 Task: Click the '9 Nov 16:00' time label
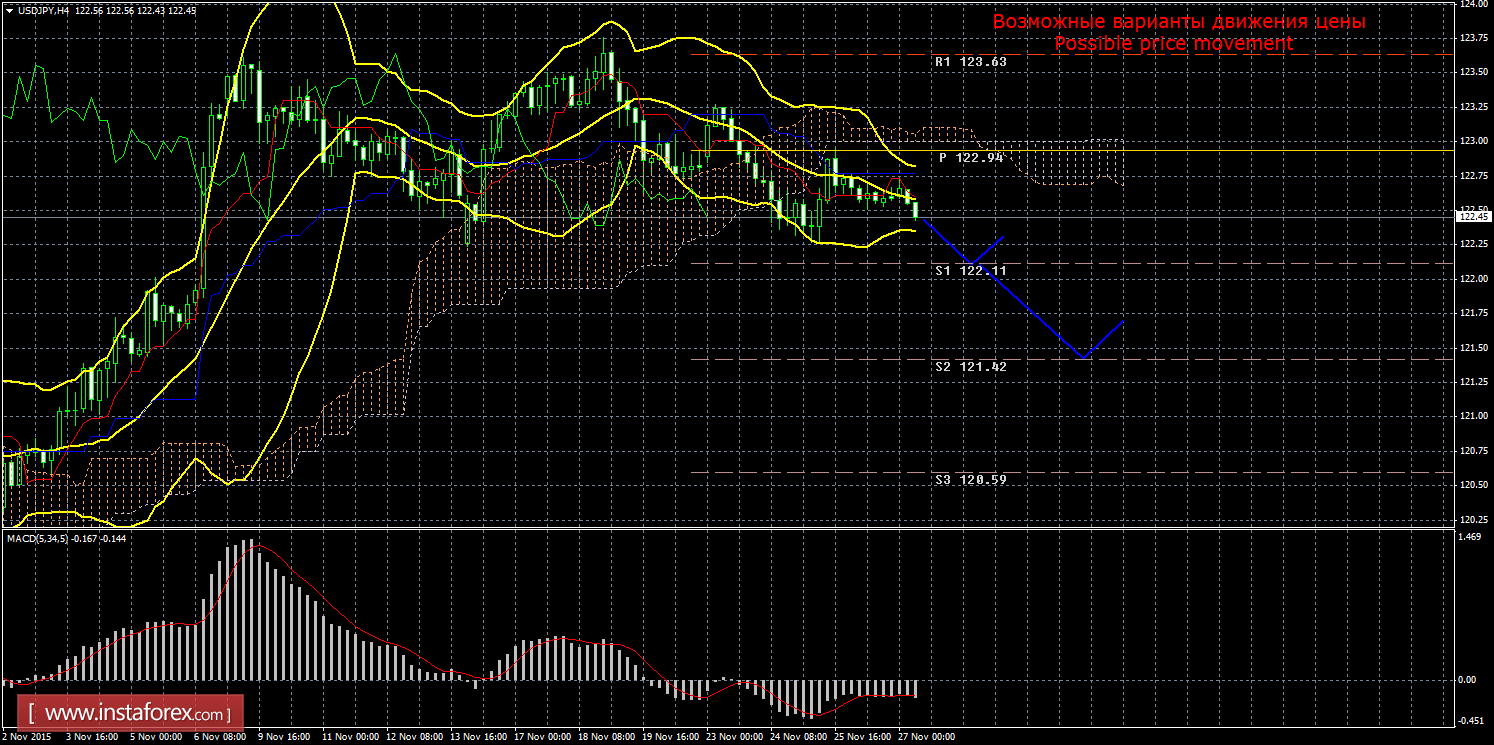[285, 737]
